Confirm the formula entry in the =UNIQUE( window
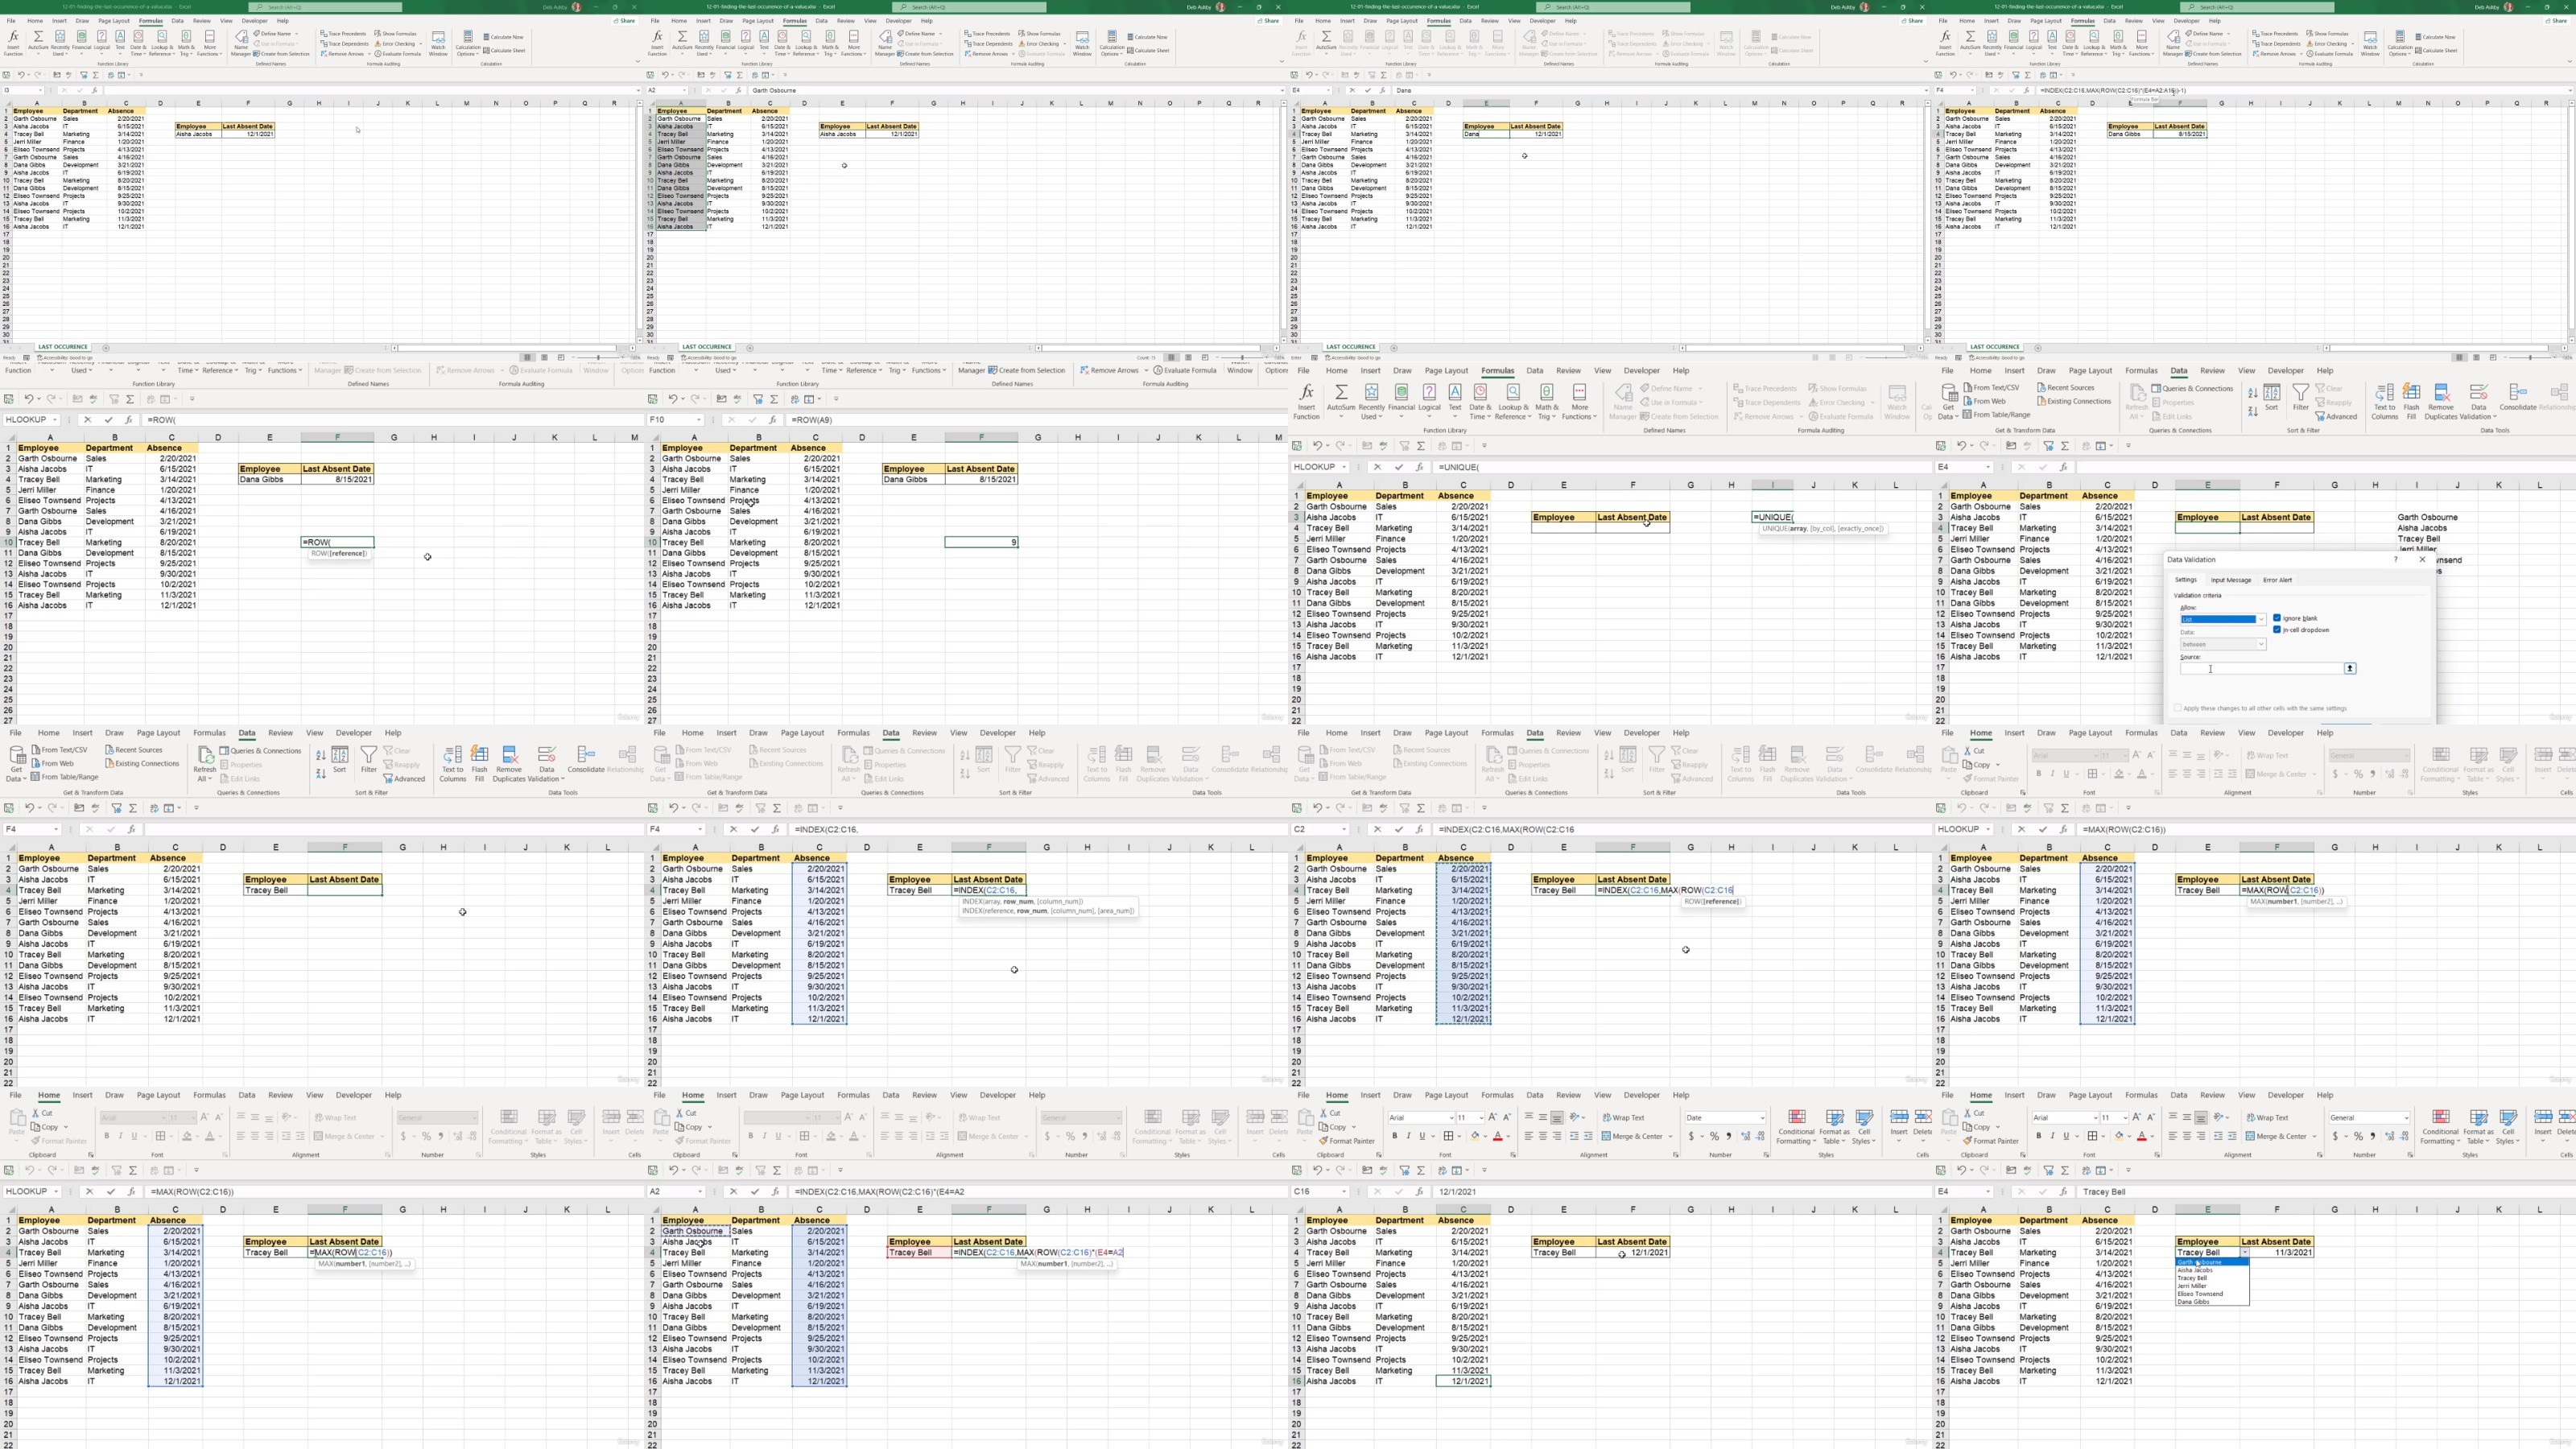Viewport: 2576px width, 1449px height. tap(1398, 467)
